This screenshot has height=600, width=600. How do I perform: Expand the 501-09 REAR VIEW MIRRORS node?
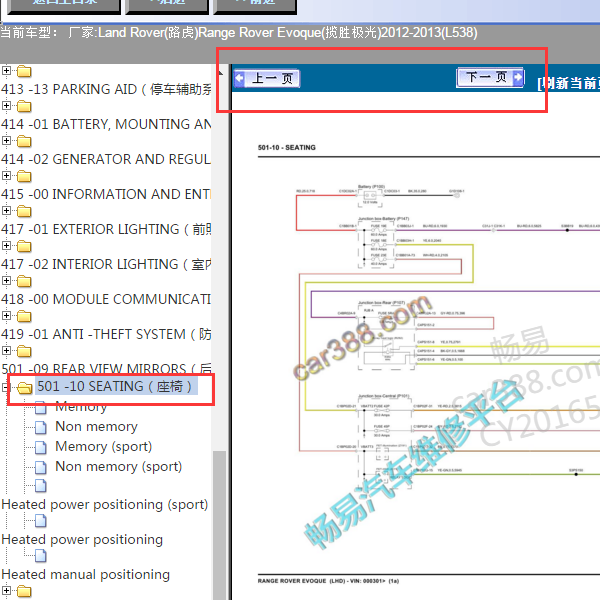coord(6,351)
